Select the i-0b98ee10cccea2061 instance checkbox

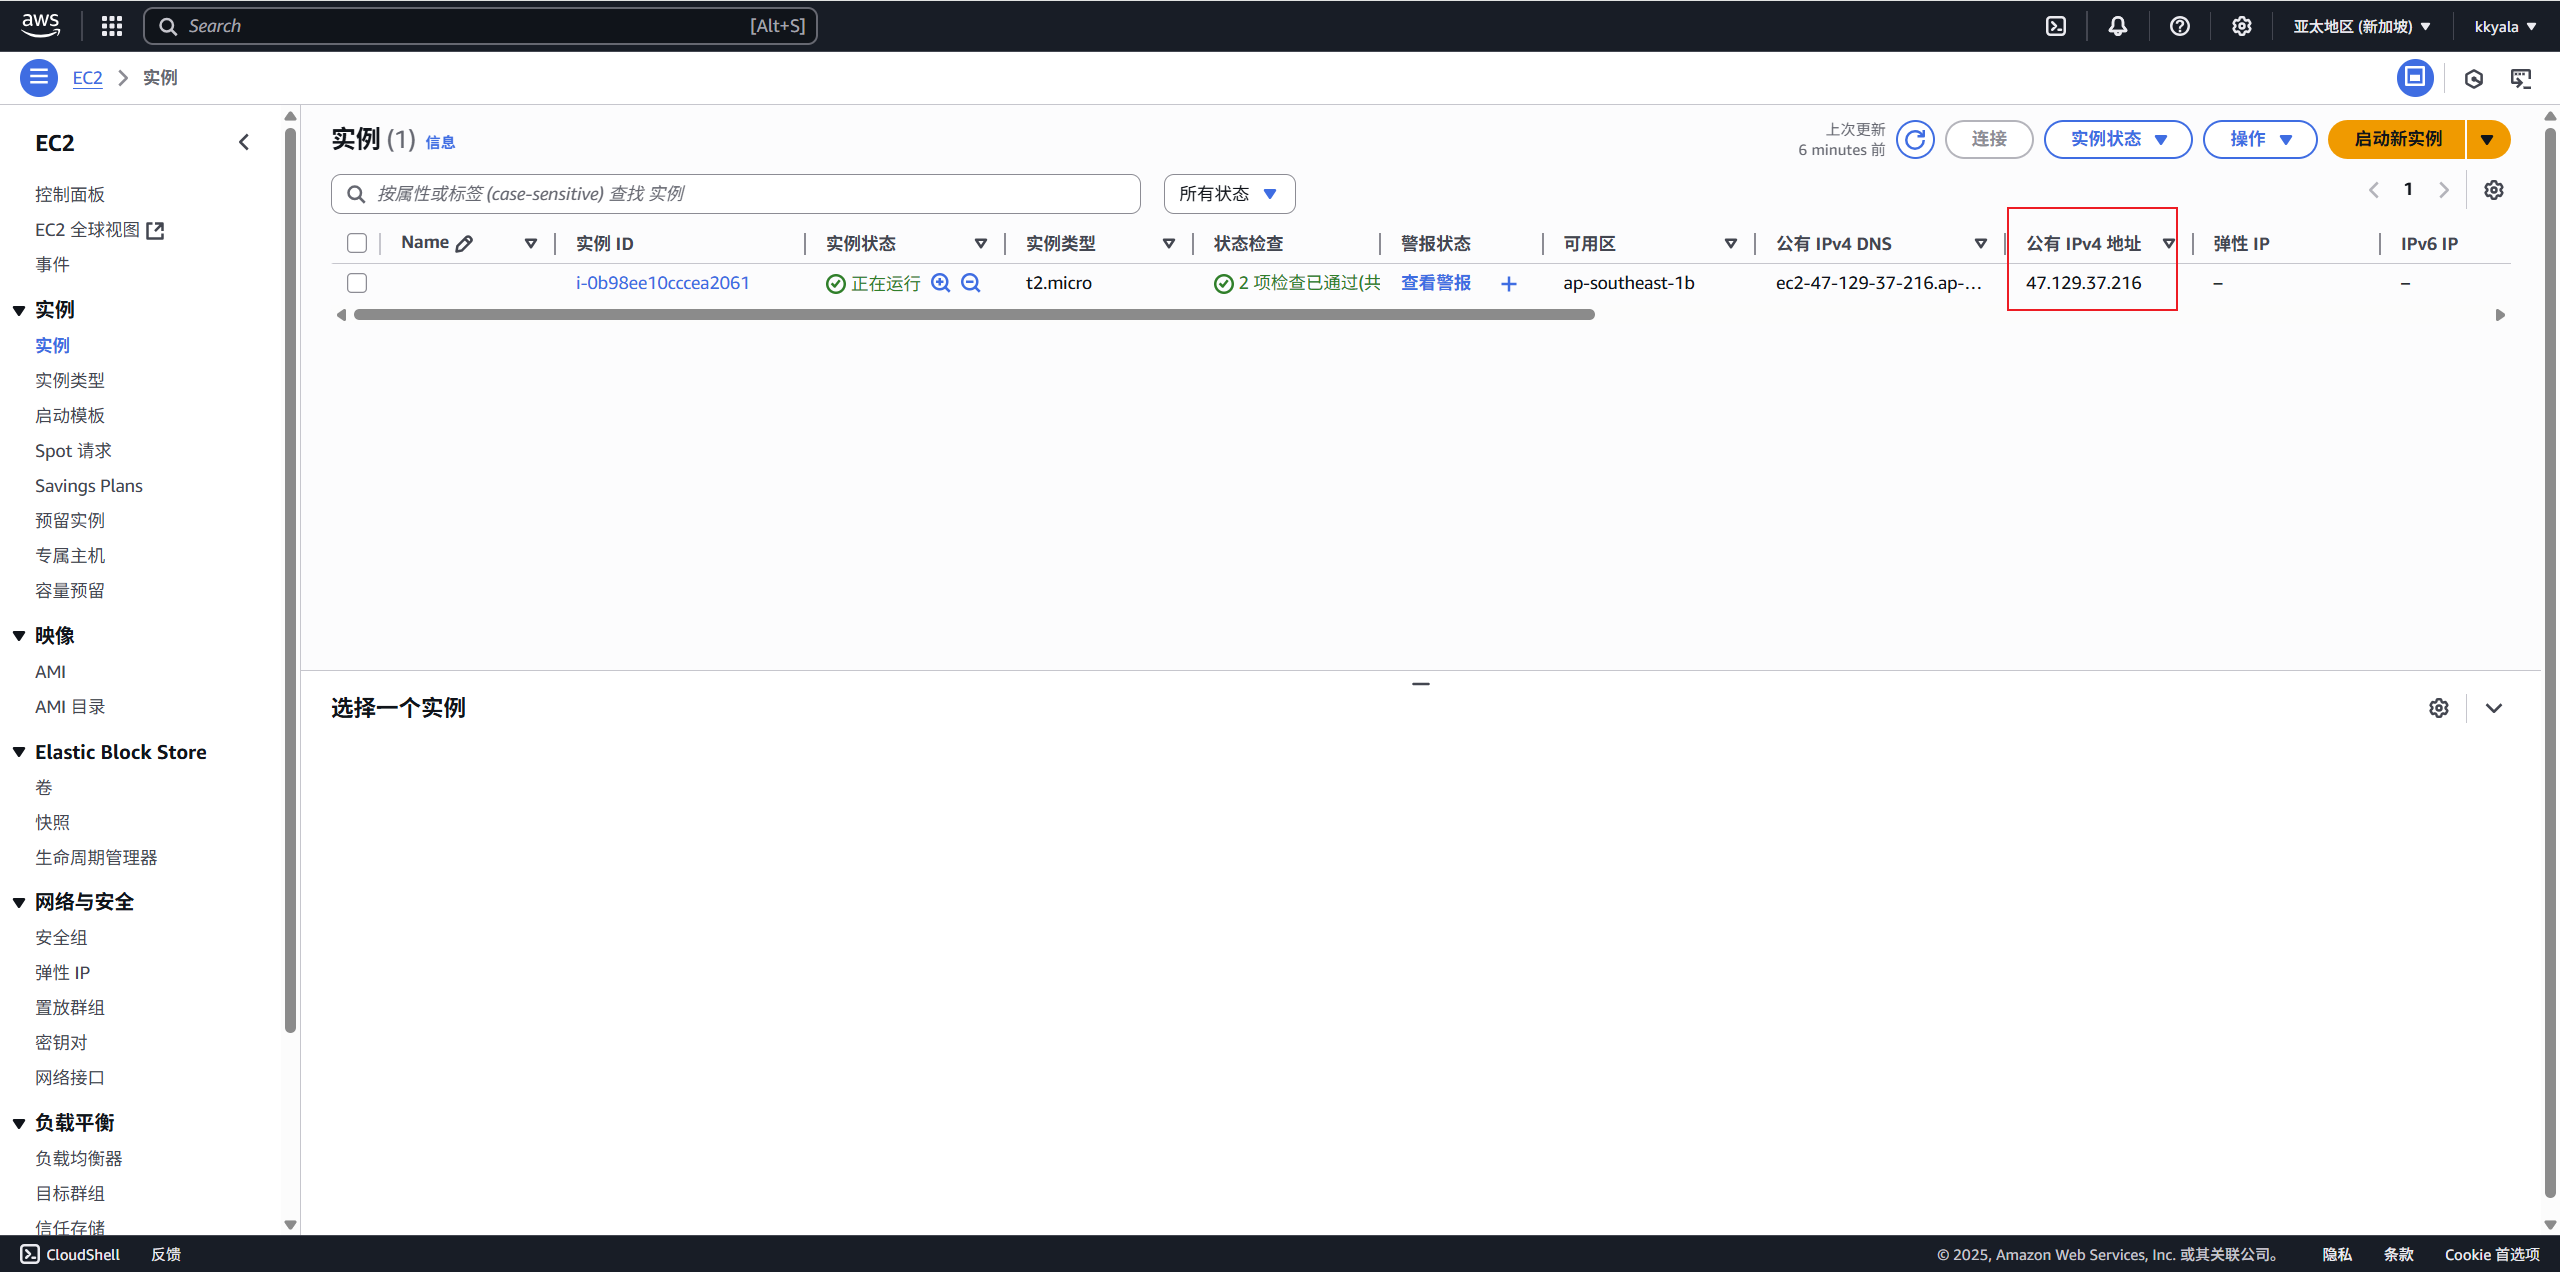(357, 283)
